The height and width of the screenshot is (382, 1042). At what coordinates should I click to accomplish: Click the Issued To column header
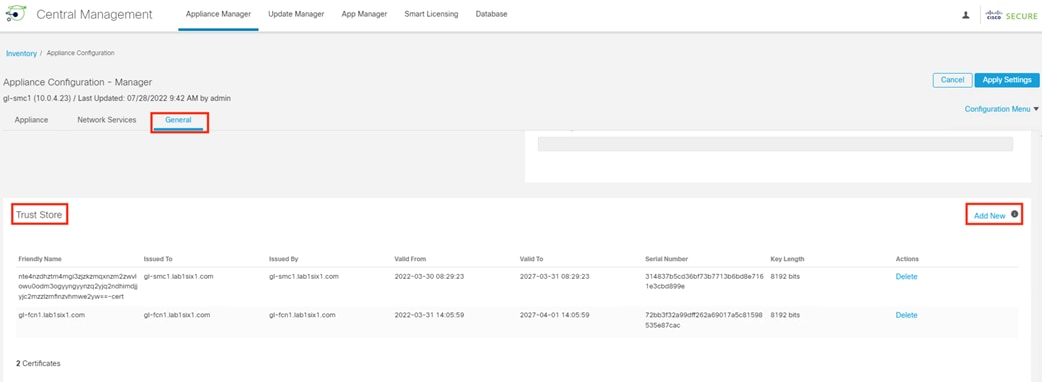click(157, 258)
